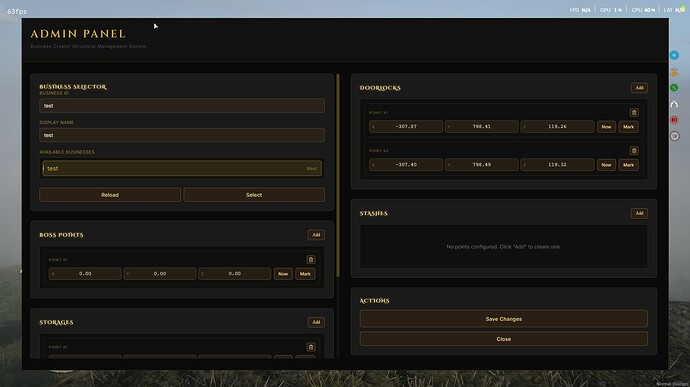Add a new boss point

pos(316,235)
